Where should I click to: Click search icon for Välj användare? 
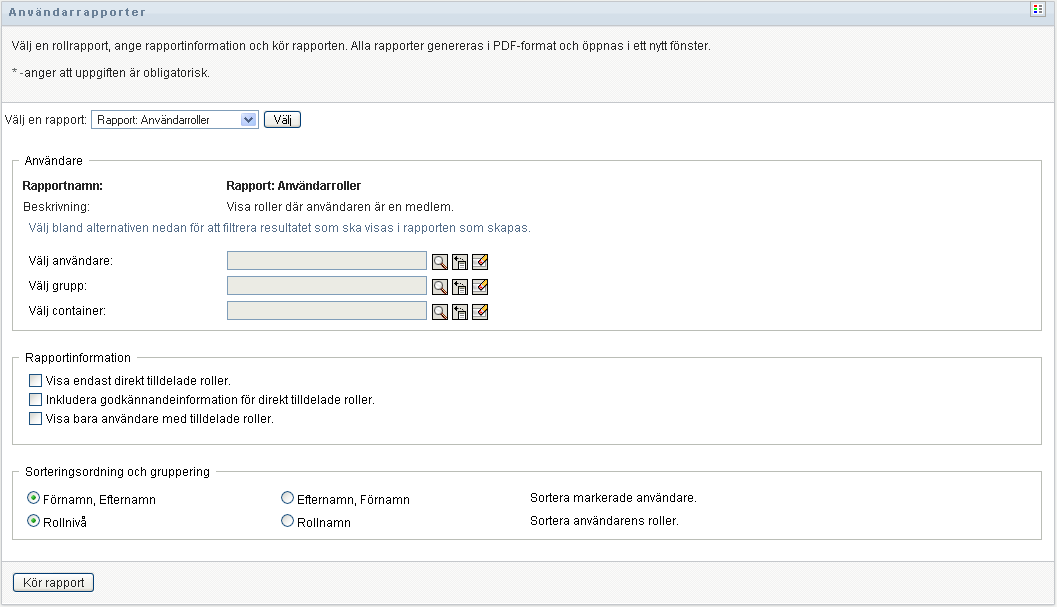(x=439, y=262)
